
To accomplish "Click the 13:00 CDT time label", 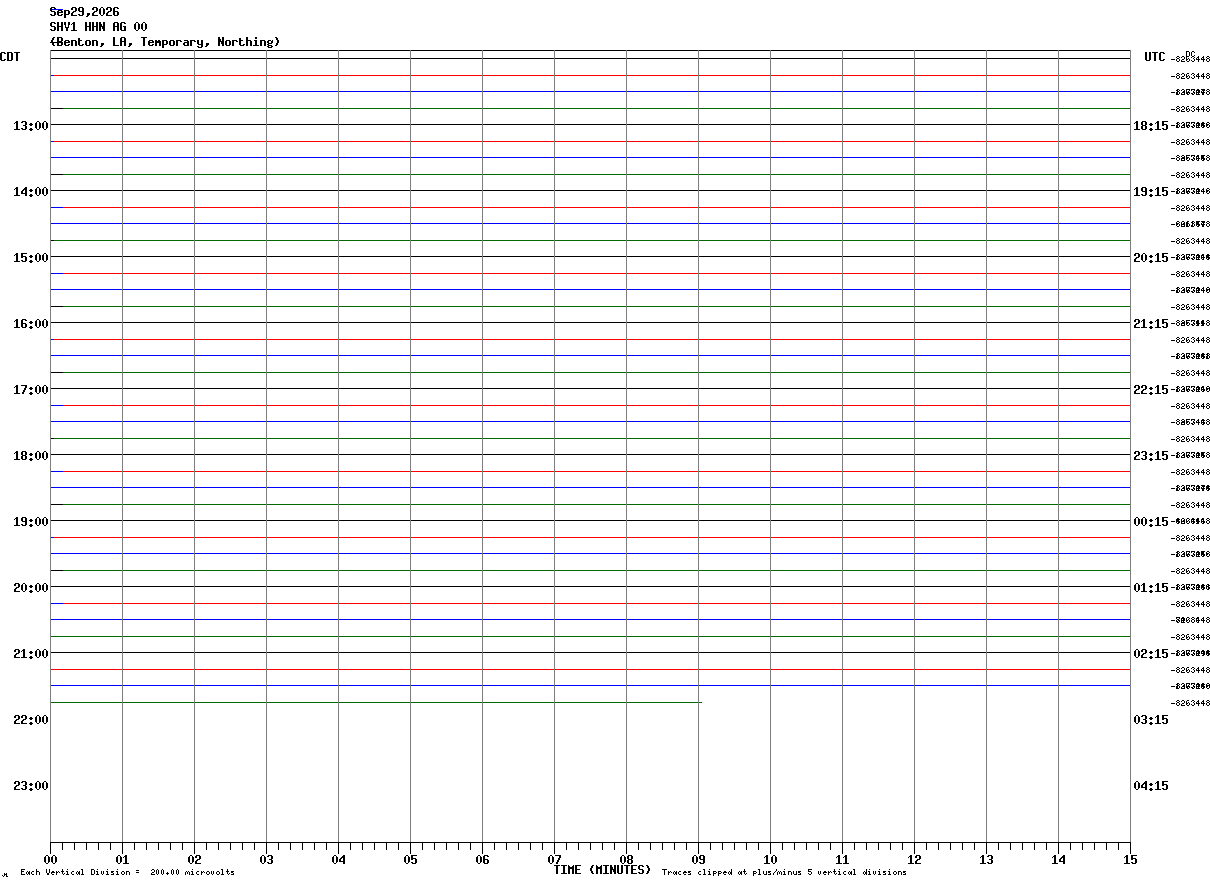I will pyautogui.click(x=31, y=125).
